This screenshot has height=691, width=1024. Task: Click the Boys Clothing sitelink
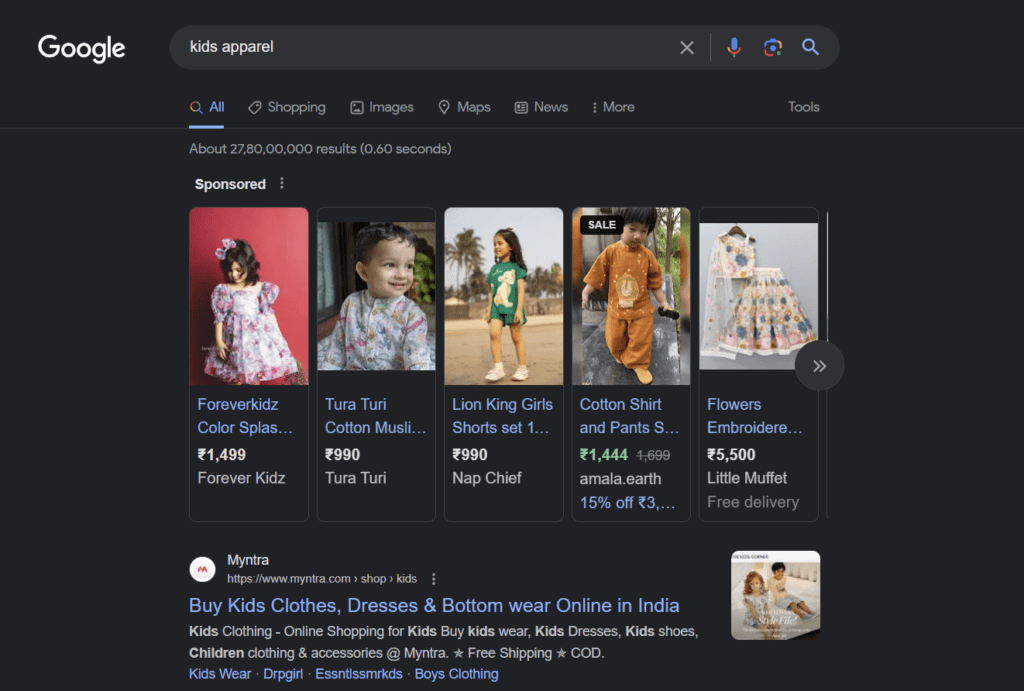pyautogui.click(x=456, y=674)
